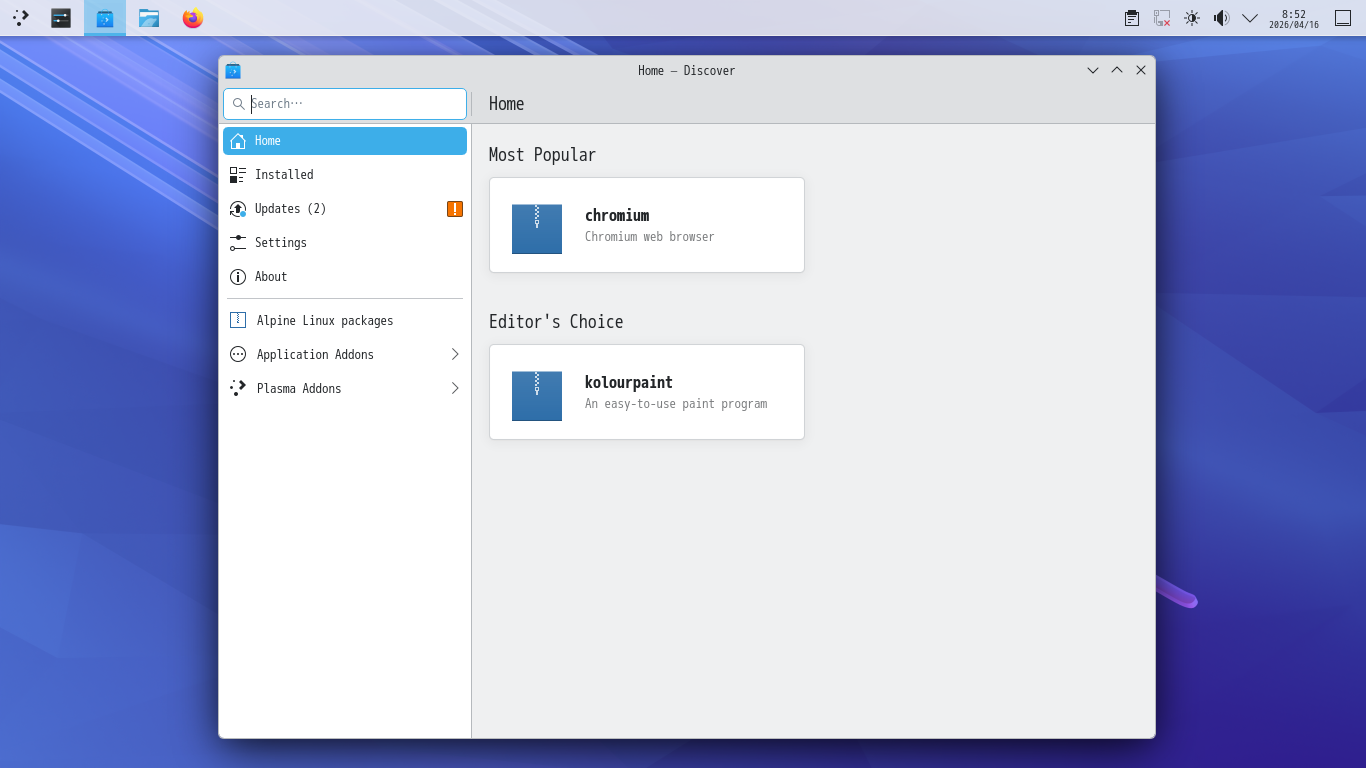Click the orange warning badge beside Updates

coord(455,209)
